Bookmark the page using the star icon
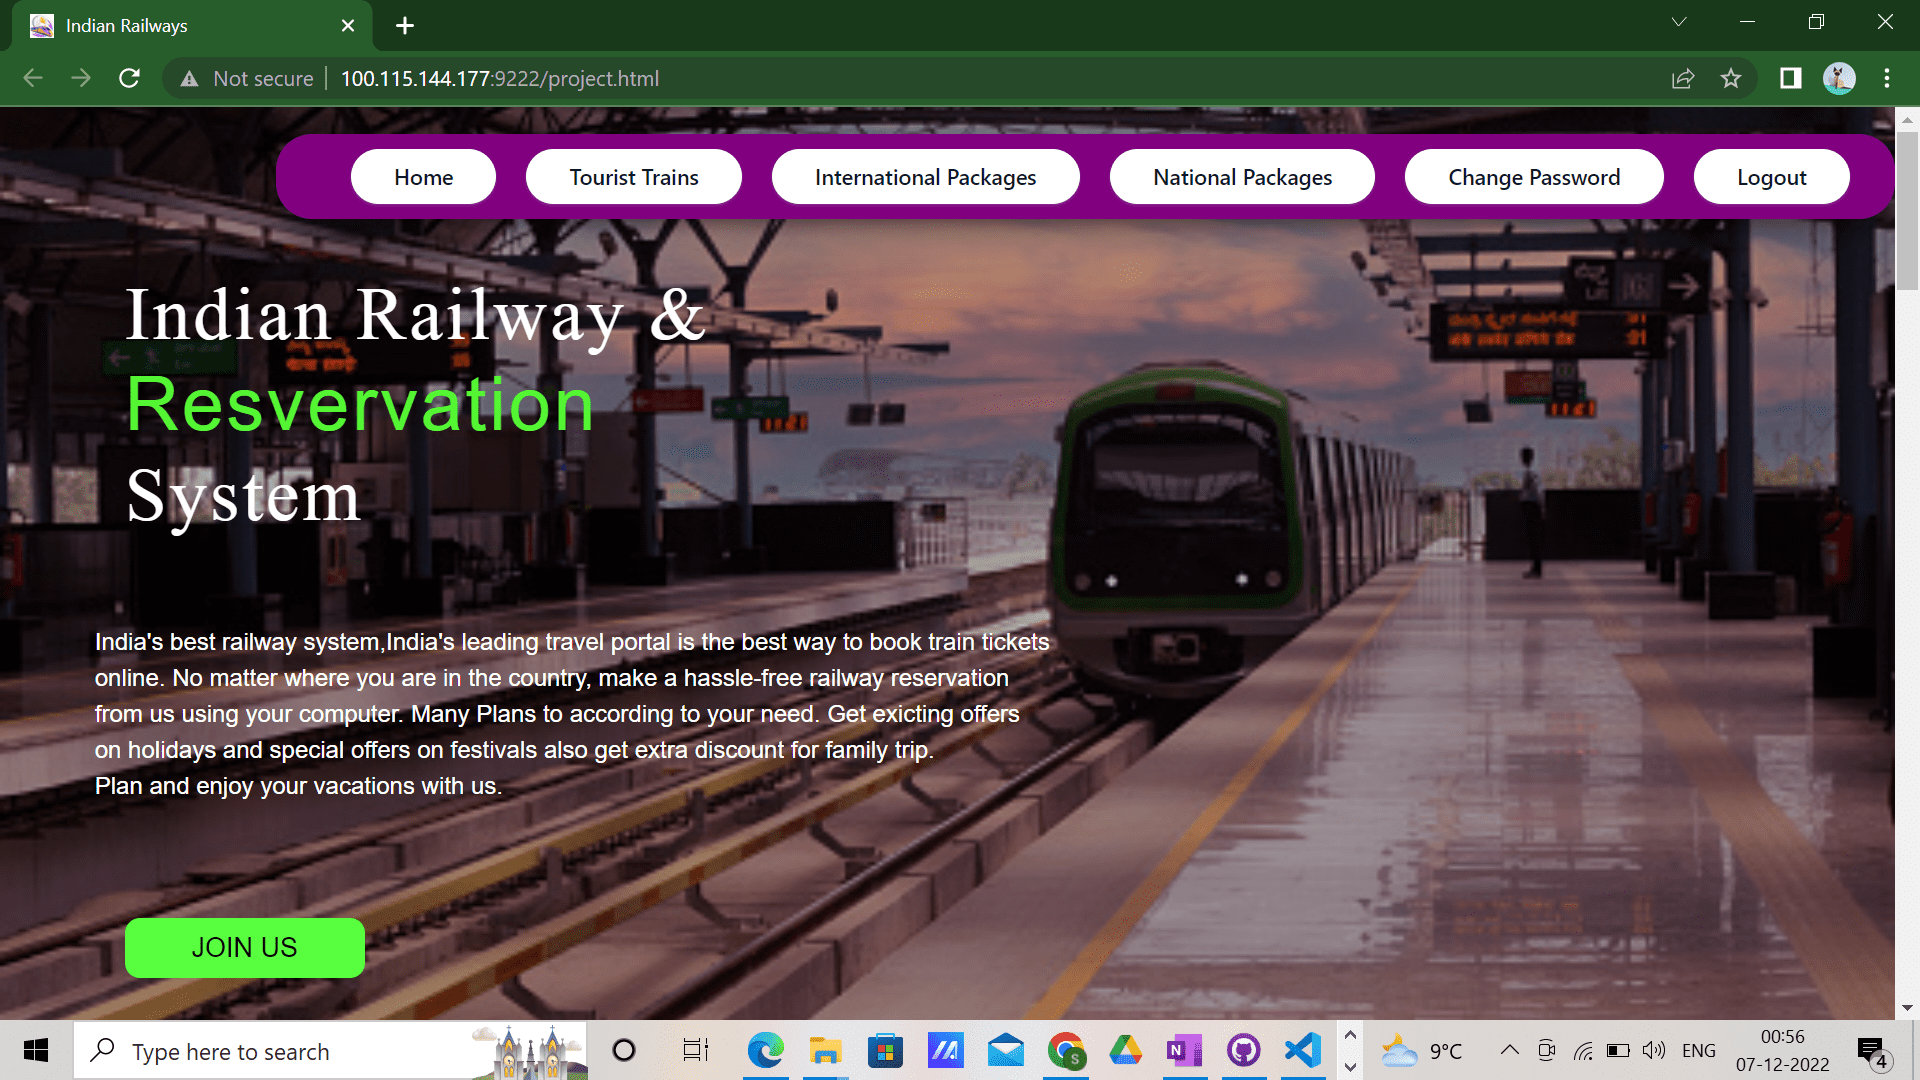1920x1080 pixels. 1731,78
